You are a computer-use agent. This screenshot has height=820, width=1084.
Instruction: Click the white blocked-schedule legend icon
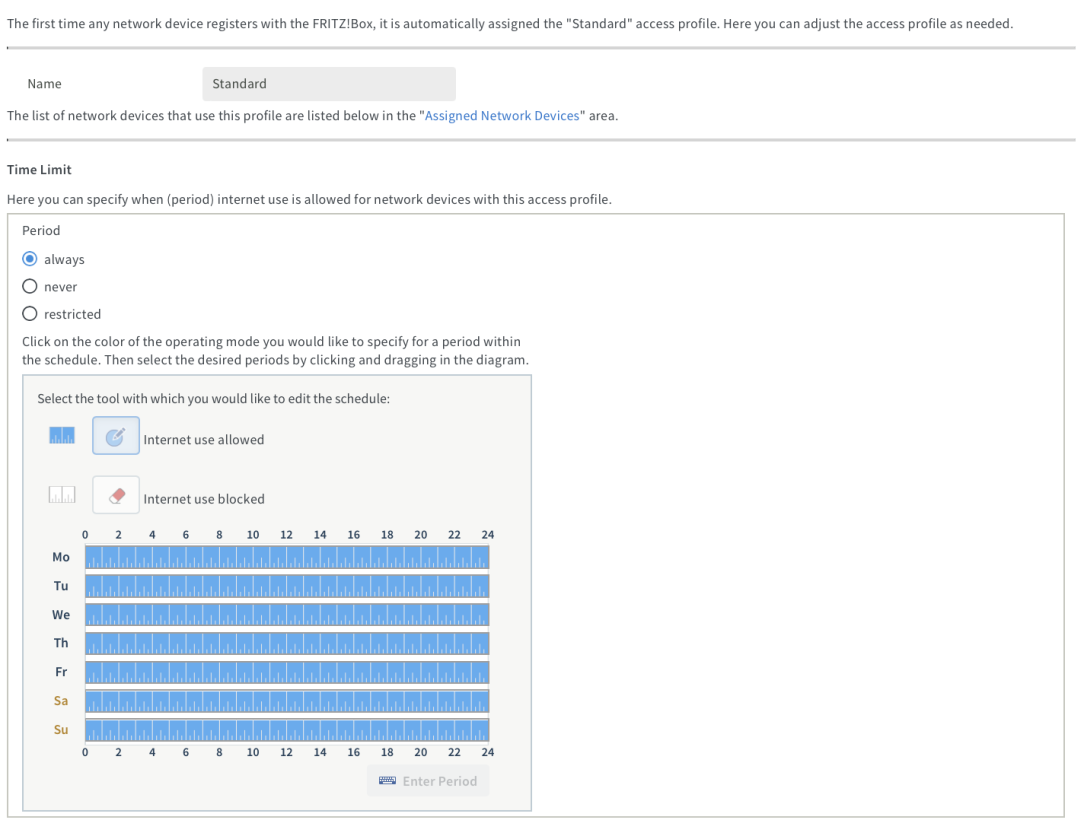tap(62, 495)
